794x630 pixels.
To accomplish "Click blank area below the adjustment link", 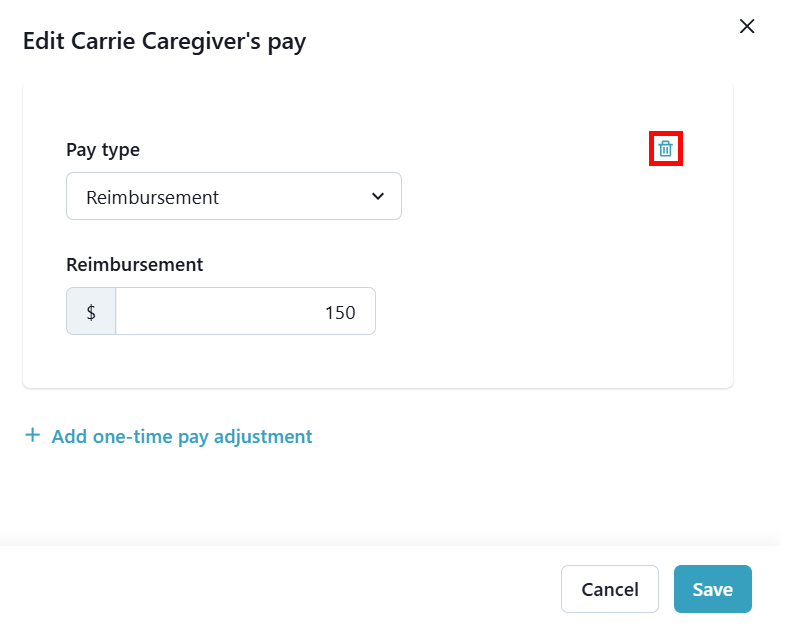I will coord(300,495).
